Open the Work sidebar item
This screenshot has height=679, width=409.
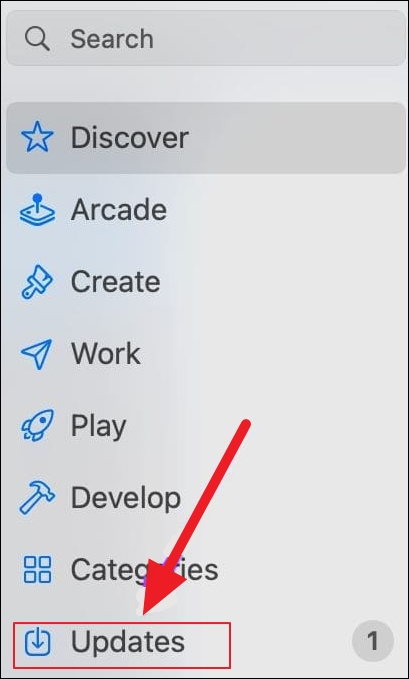click(206, 354)
